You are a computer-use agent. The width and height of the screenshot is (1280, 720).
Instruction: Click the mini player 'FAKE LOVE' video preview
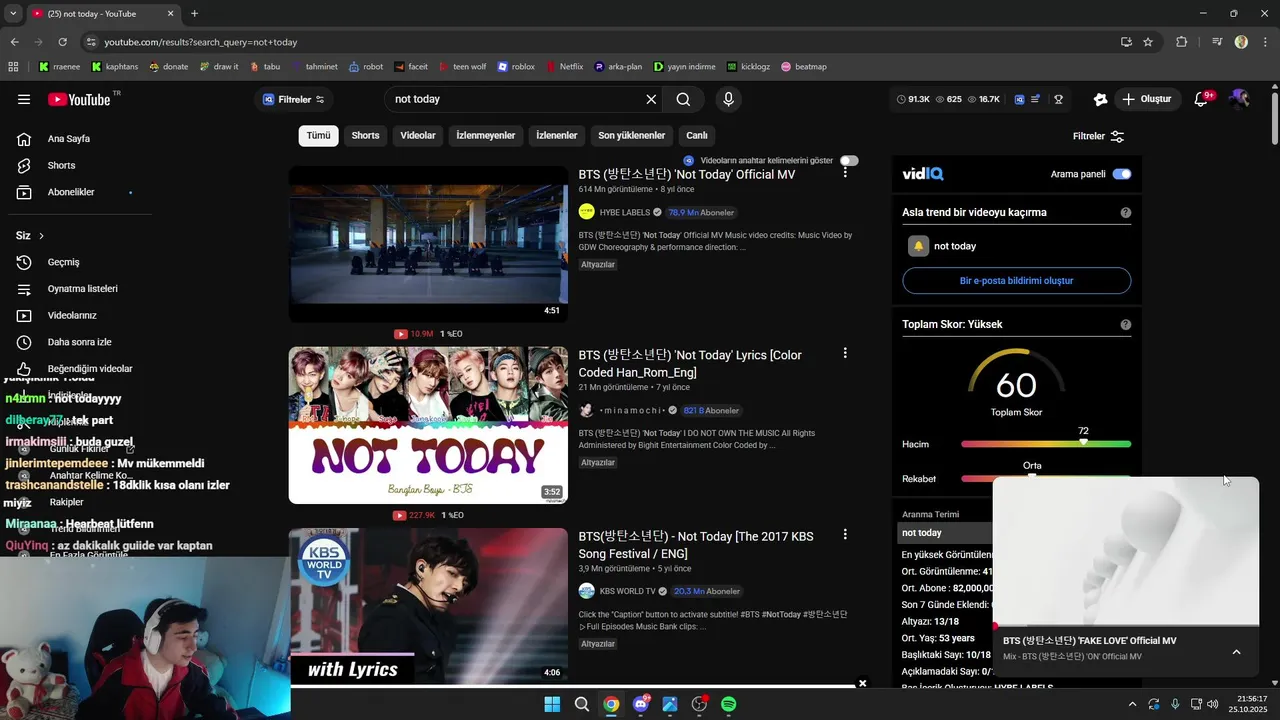coord(1126,551)
